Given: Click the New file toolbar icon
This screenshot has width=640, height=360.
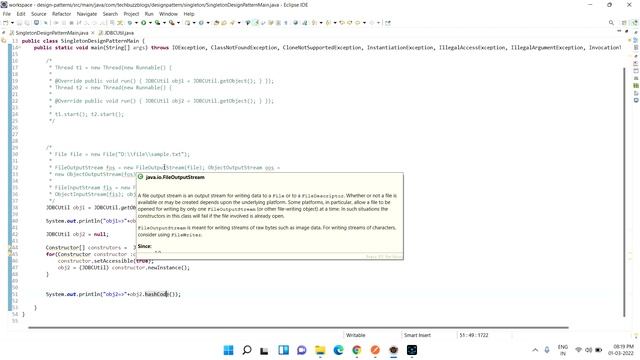Looking at the screenshot, I should pyautogui.click(x=6, y=23).
